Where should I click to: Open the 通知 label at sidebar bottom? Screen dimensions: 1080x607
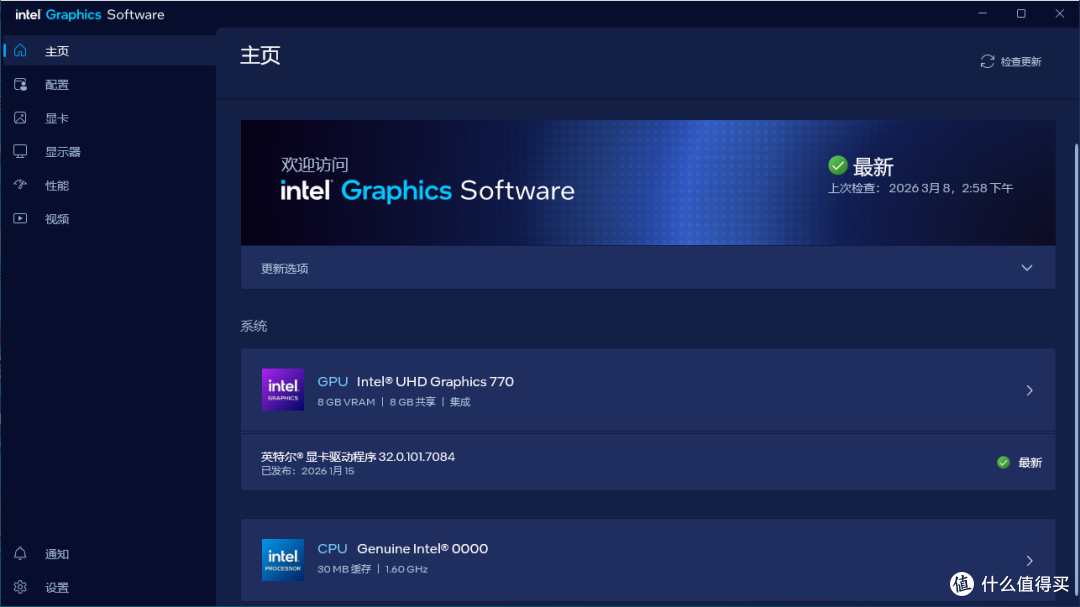(56, 554)
